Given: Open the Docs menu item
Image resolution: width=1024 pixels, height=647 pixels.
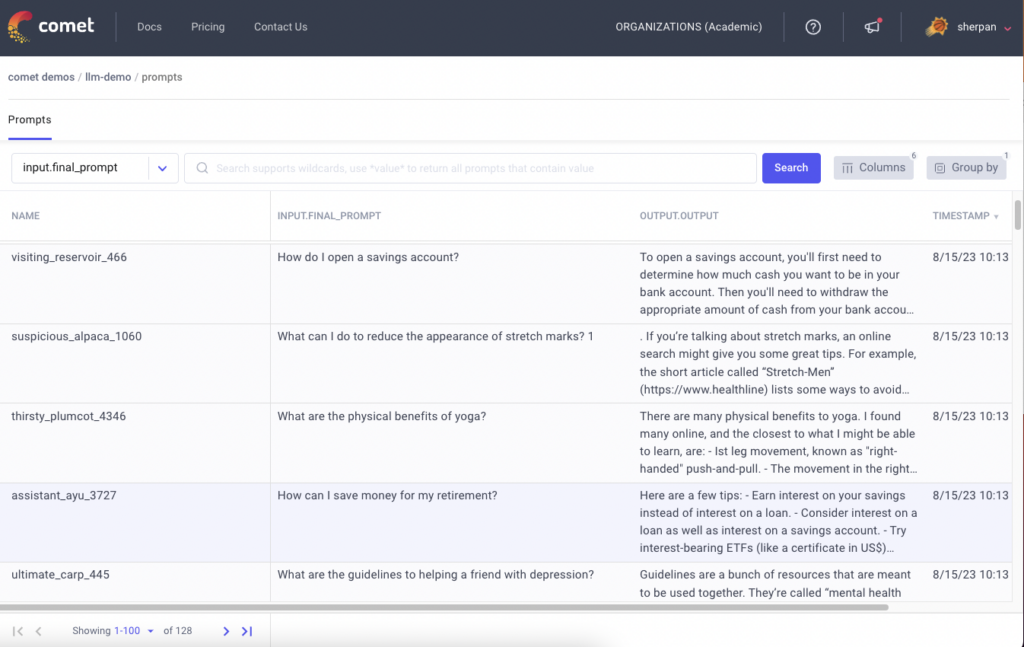Looking at the screenshot, I should pyautogui.click(x=149, y=27).
